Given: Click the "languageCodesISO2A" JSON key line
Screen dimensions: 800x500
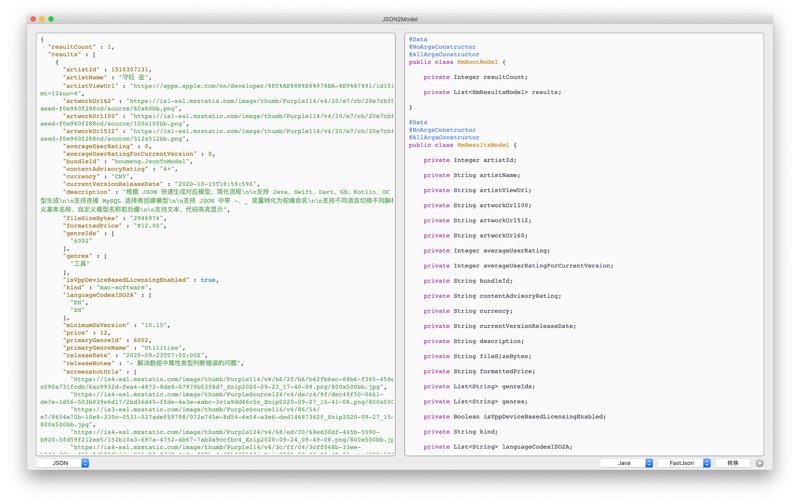Looking at the screenshot, I should [107, 295].
